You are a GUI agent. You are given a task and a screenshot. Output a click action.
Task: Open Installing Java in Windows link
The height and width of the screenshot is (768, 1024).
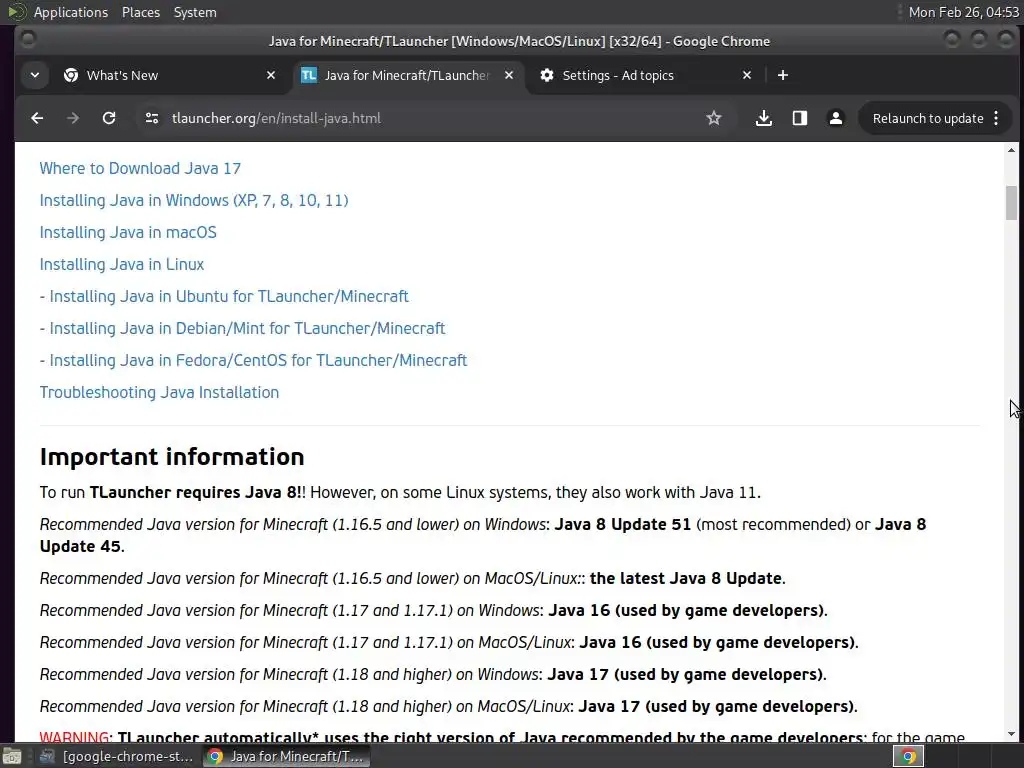click(x=194, y=200)
